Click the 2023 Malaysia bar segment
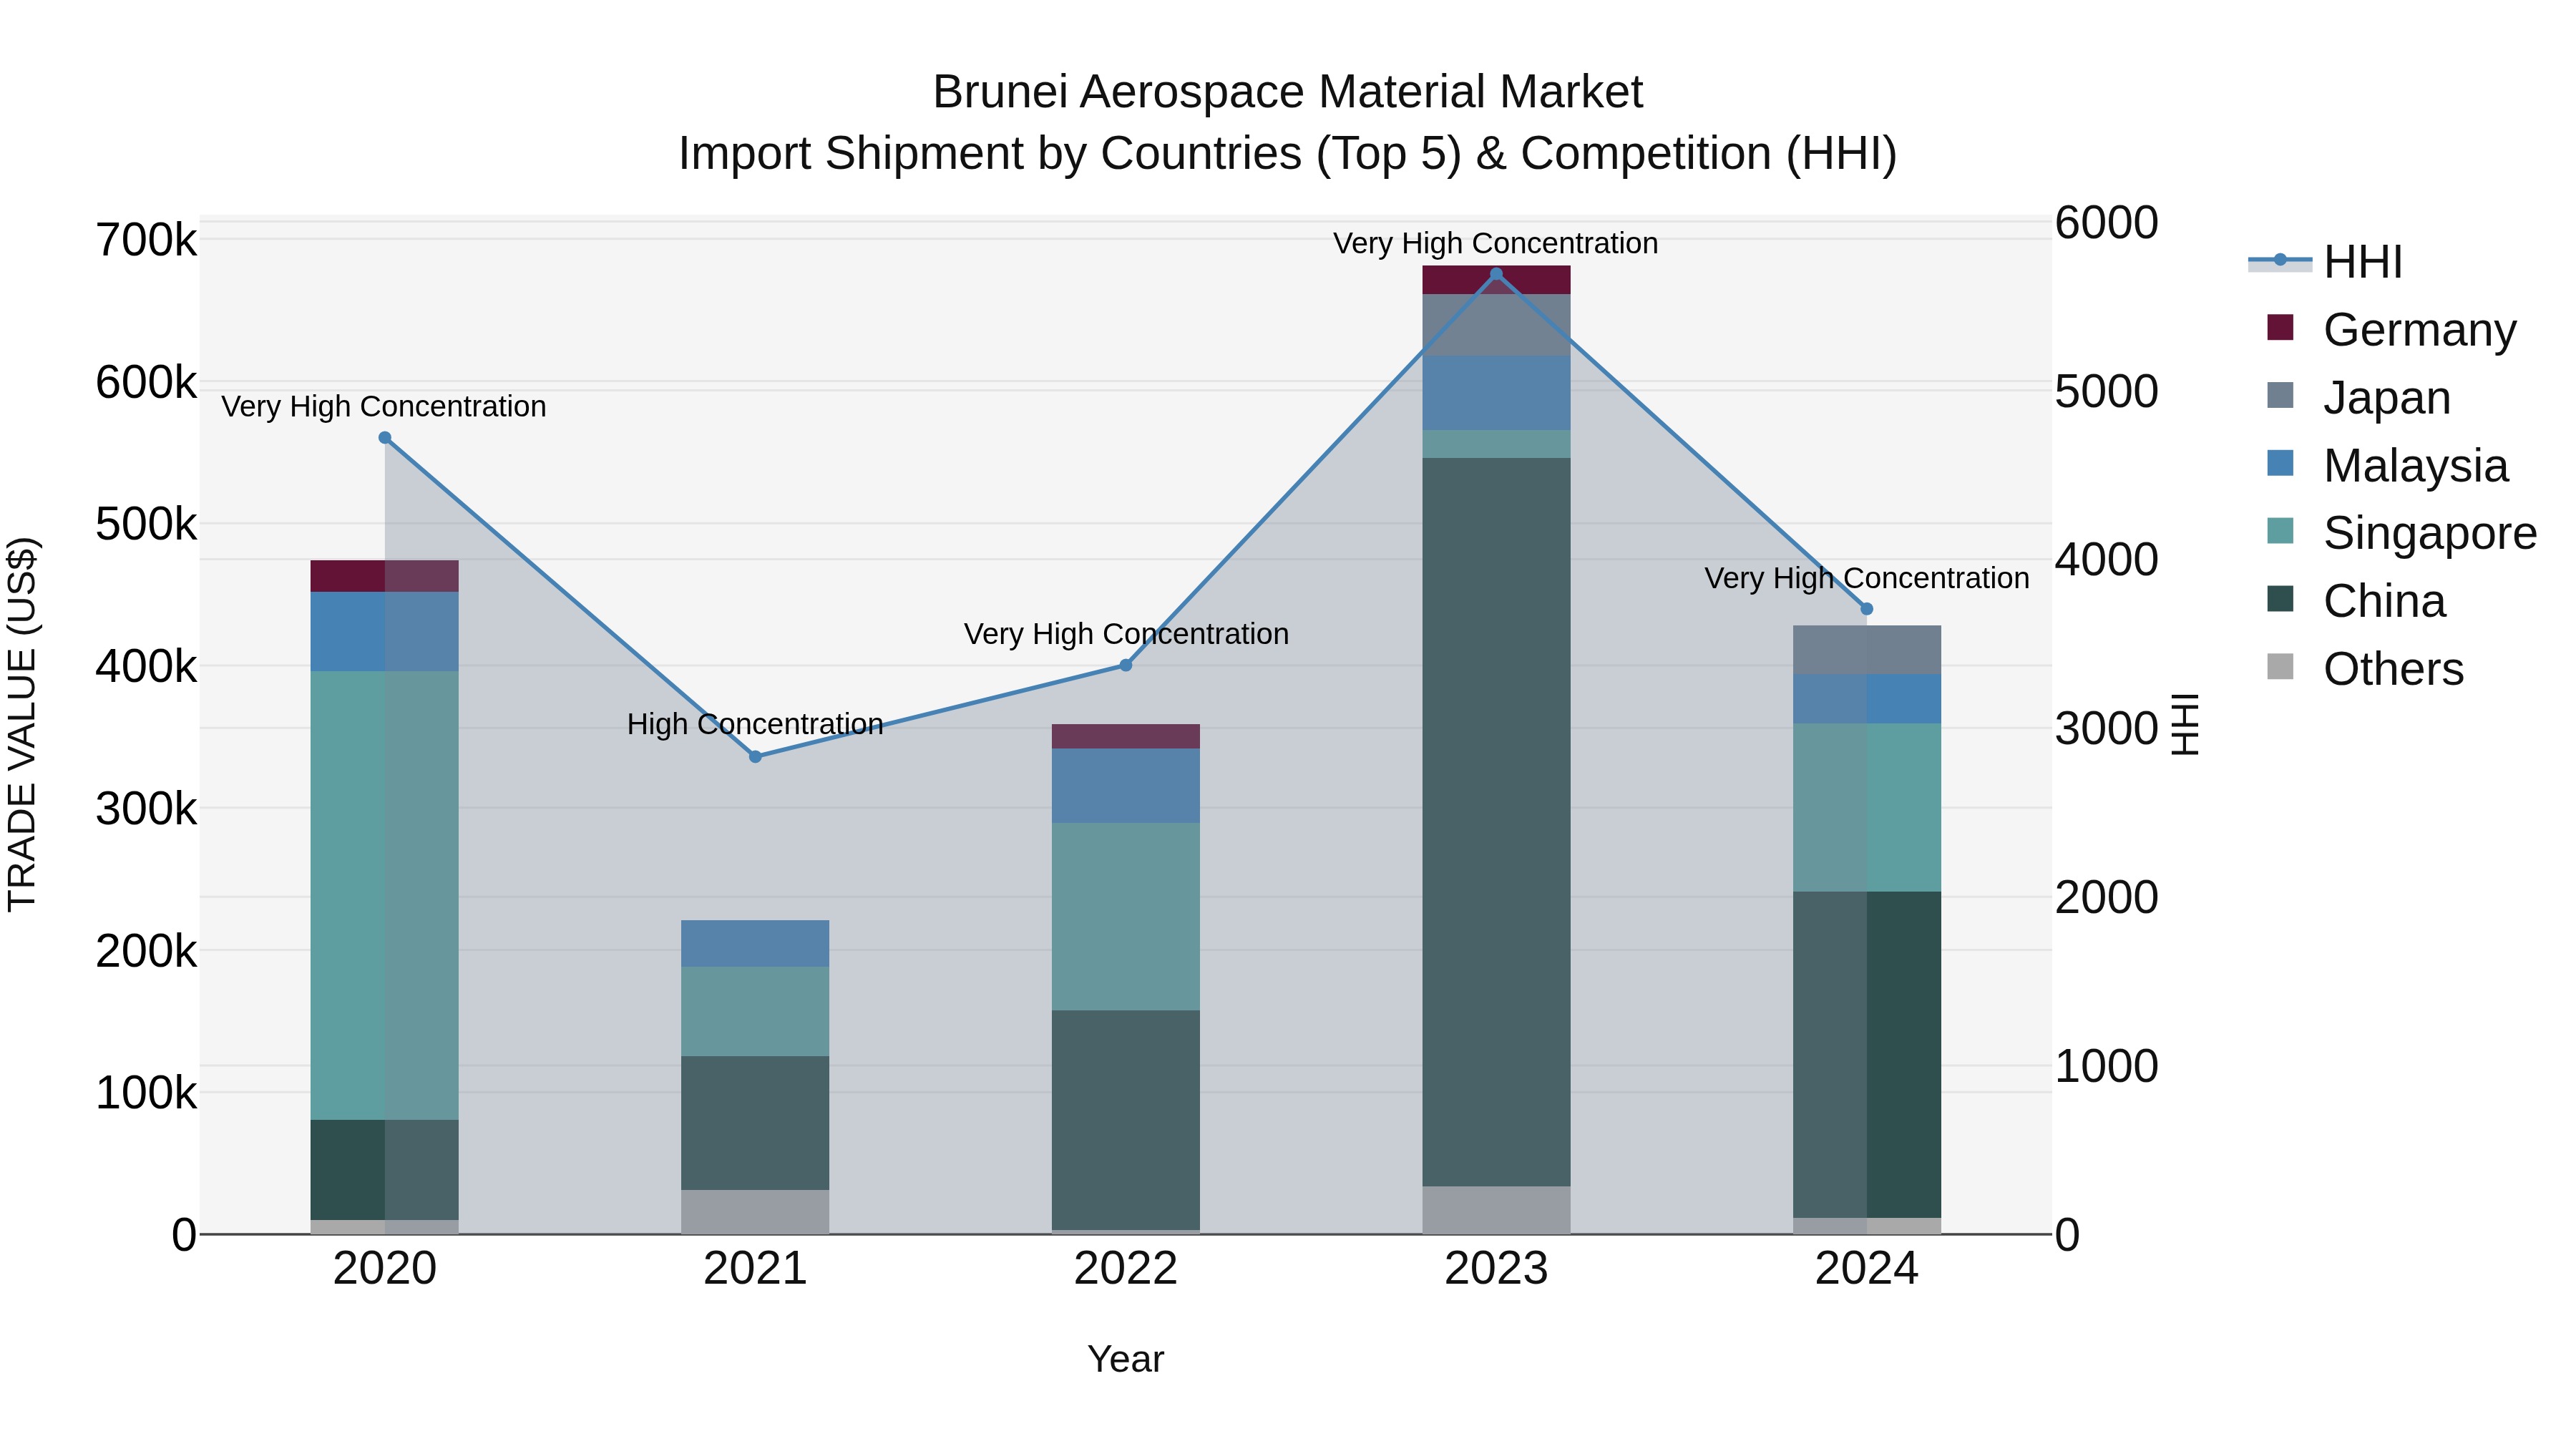Viewport: 2576px width, 1449px height. (1496, 393)
